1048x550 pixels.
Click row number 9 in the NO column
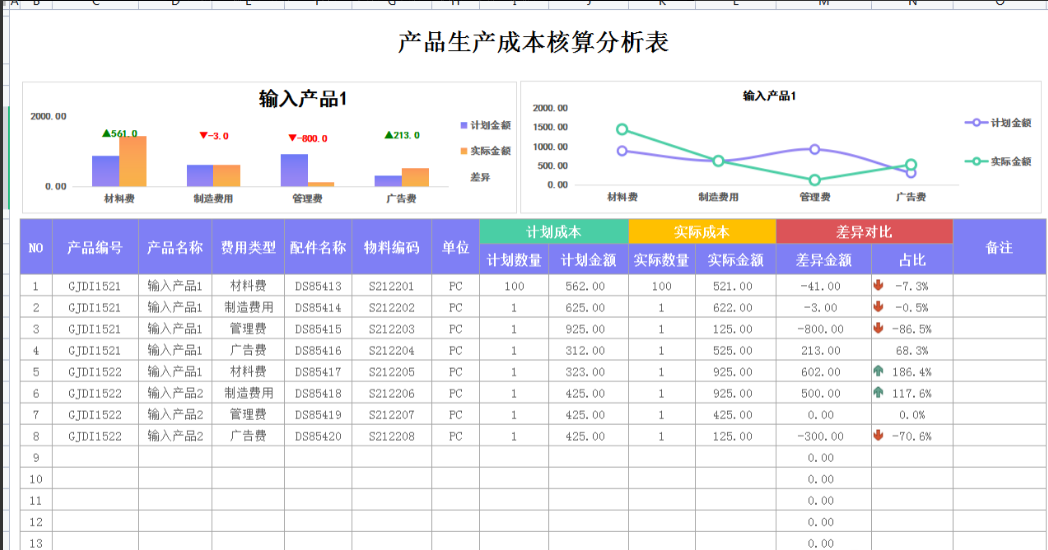[x=36, y=457]
